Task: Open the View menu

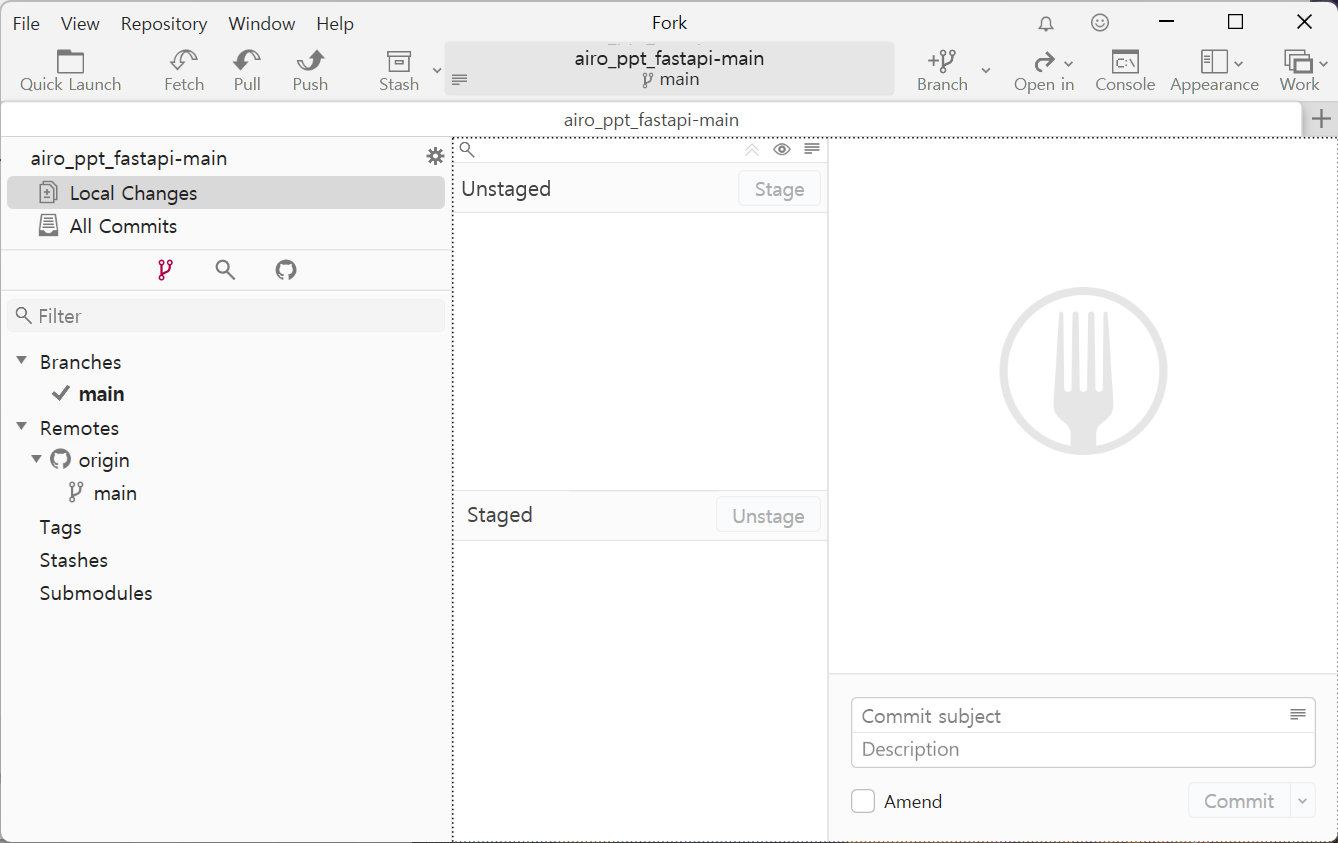Action: [x=80, y=23]
